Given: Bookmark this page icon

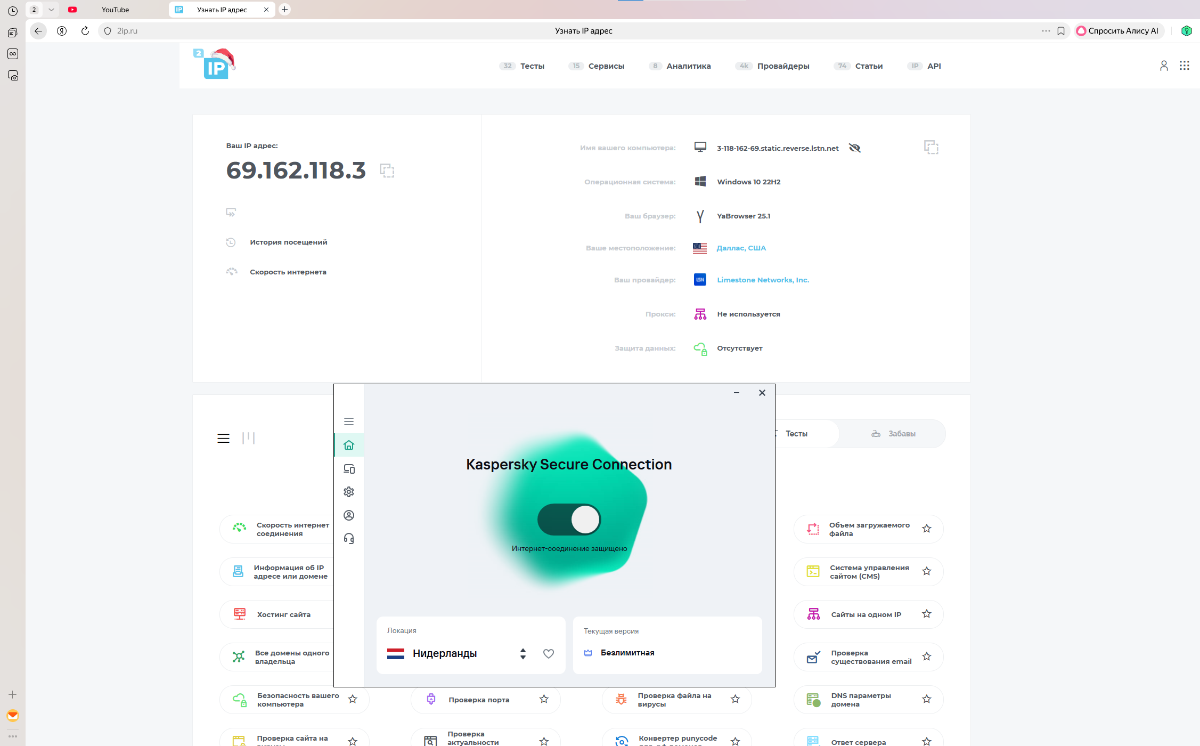Looking at the screenshot, I should [x=1061, y=31].
